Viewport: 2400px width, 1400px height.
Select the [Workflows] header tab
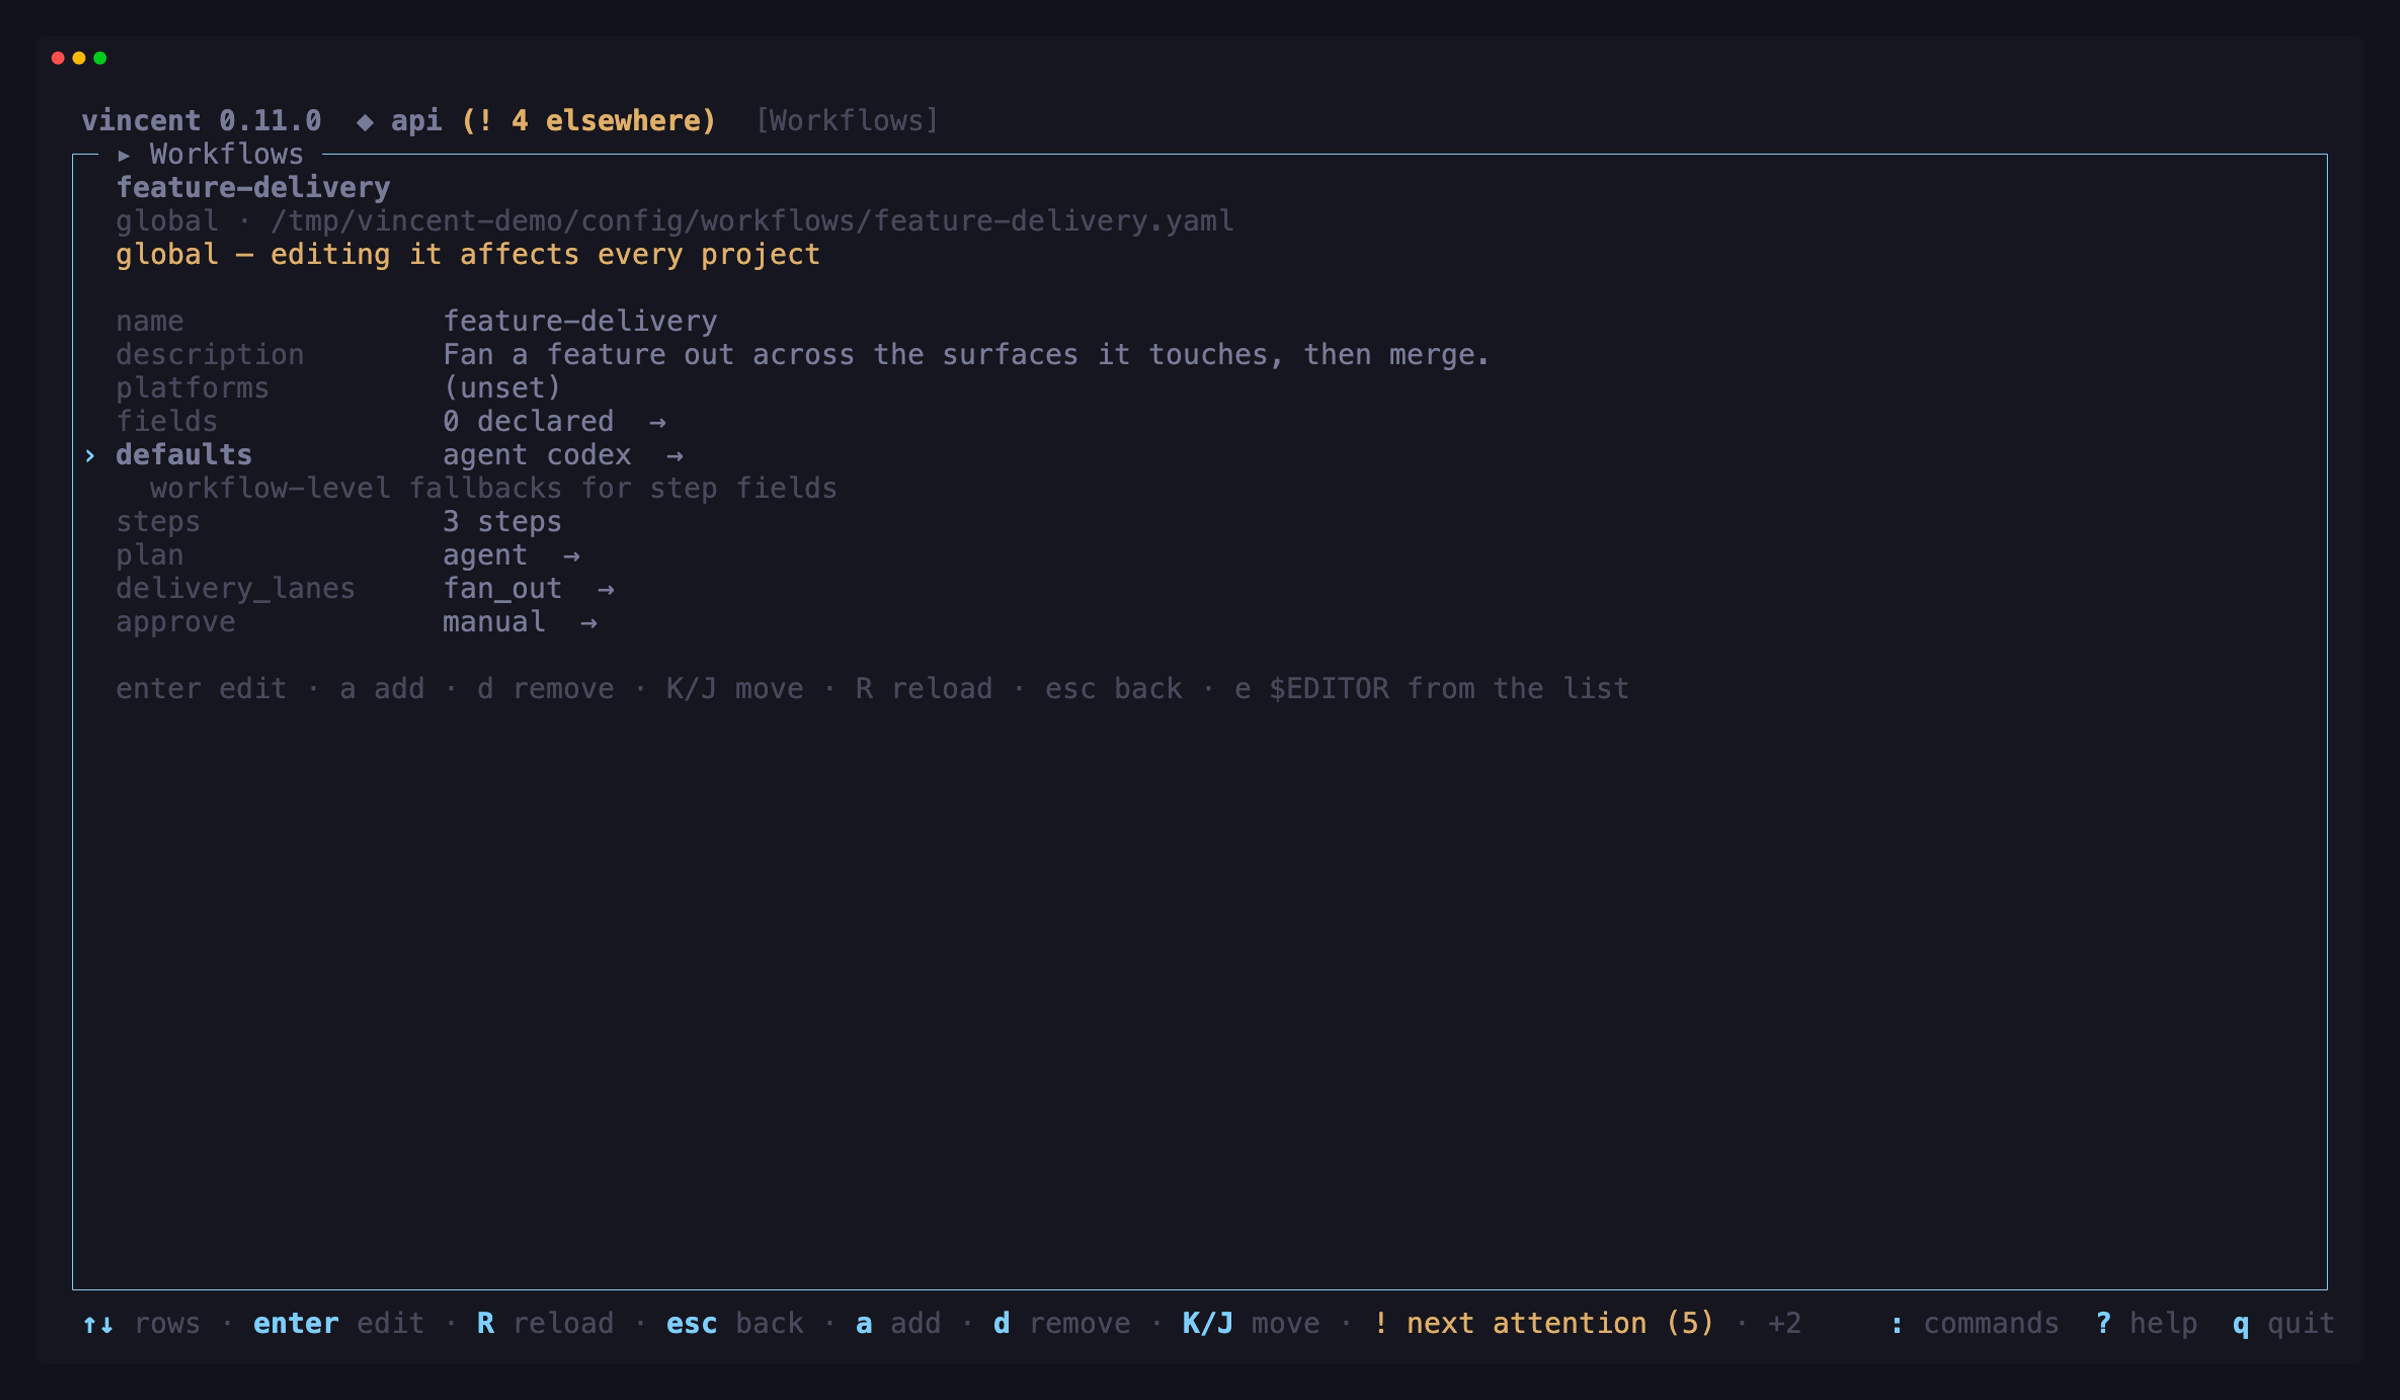point(847,121)
